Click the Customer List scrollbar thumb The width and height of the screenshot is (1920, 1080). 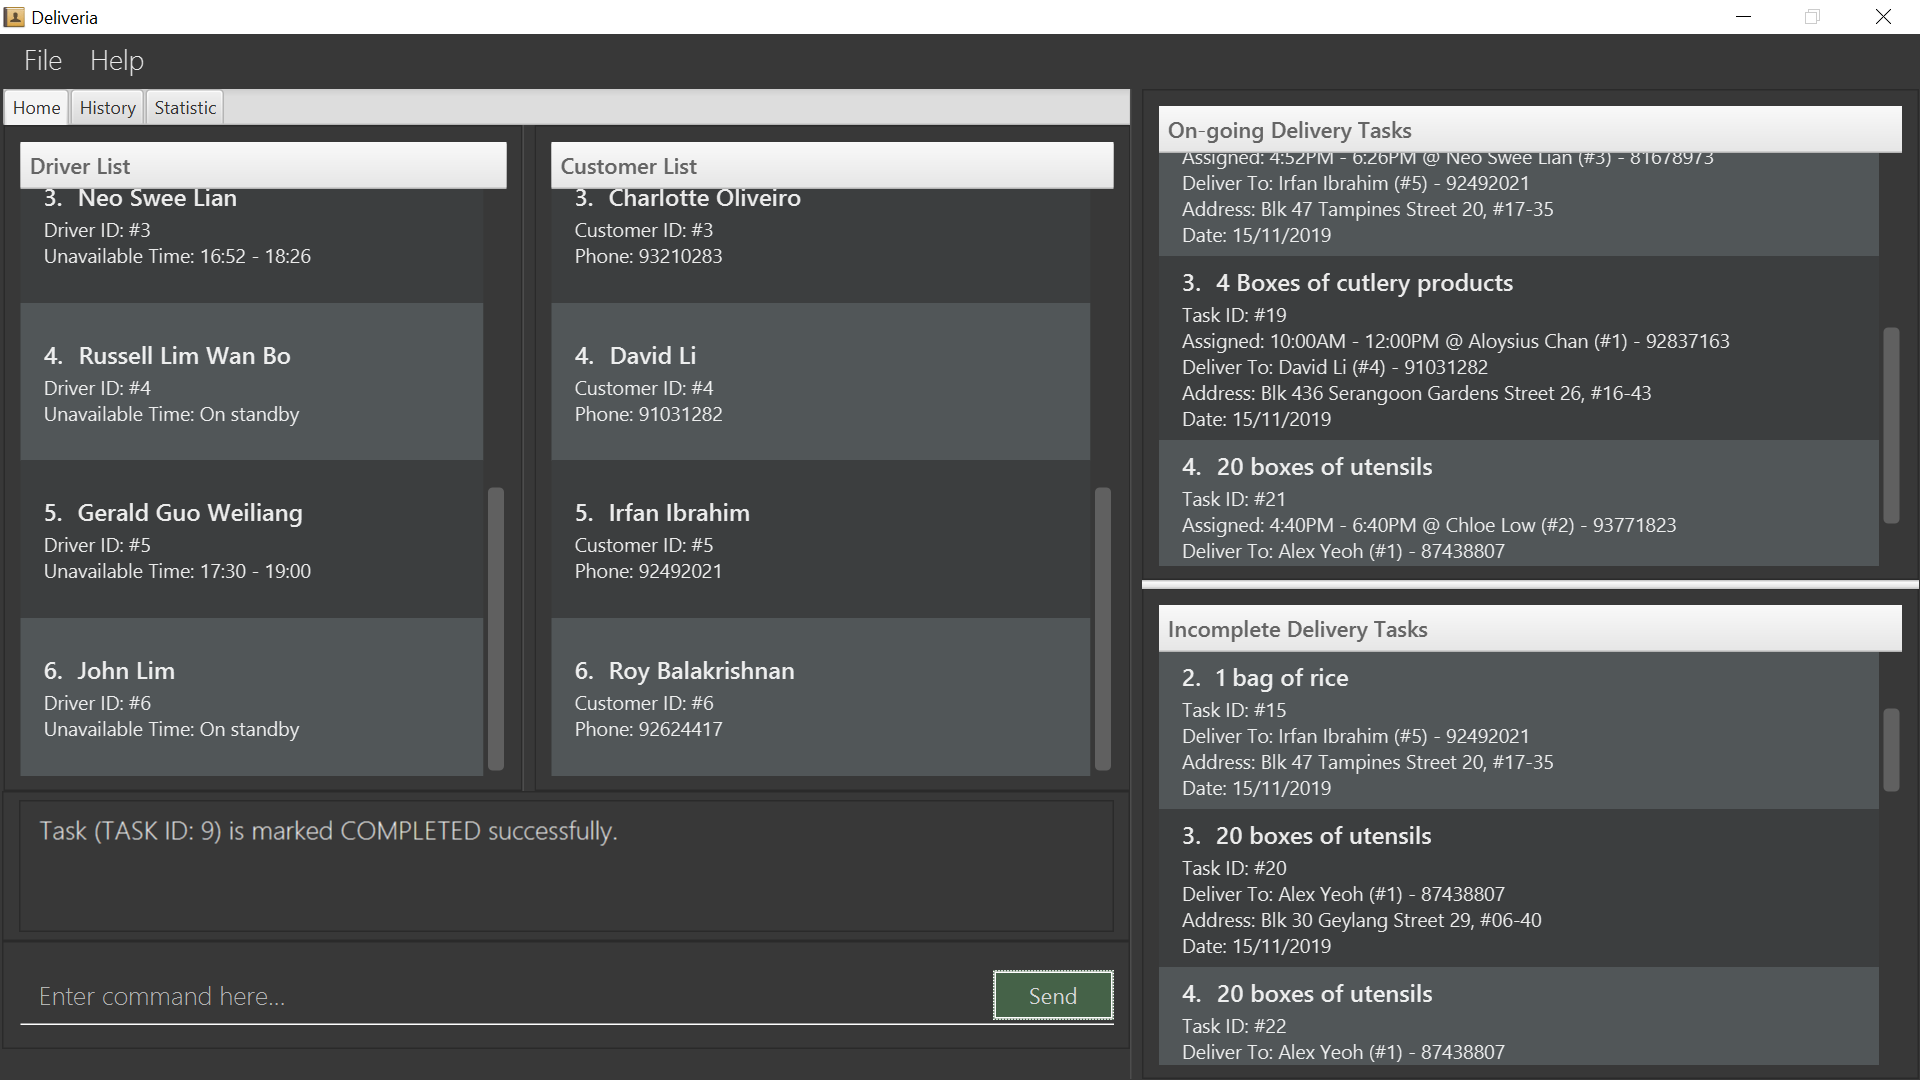coord(1102,628)
